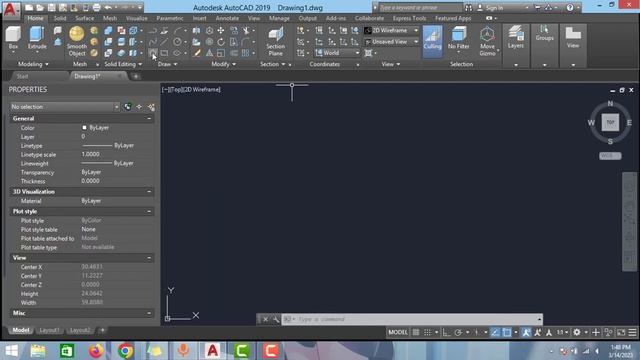The width and height of the screenshot is (640, 360).
Task: Click the Top face of the ViewCube
Action: point(610,122)
